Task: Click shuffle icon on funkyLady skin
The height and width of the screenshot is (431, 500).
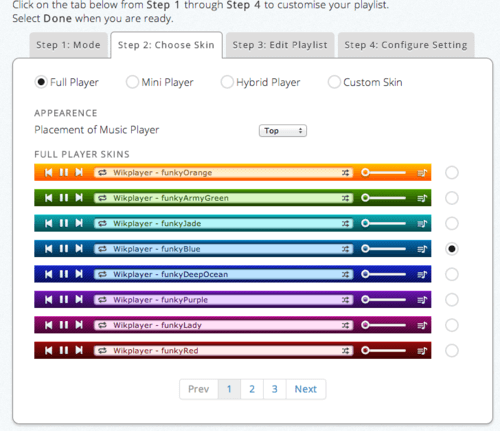Action: click(x=345, y=325)
